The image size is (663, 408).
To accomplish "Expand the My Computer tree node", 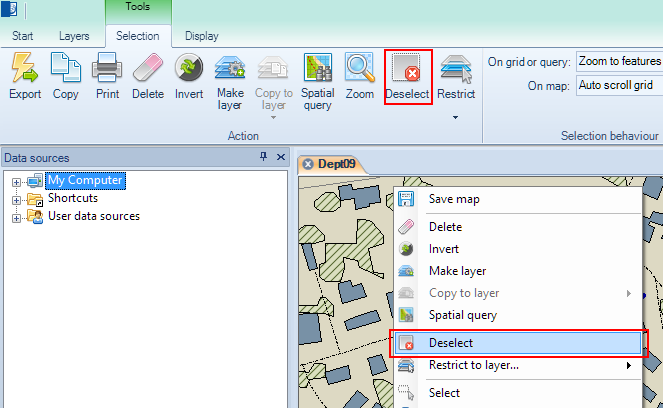I will pos(16,181).
